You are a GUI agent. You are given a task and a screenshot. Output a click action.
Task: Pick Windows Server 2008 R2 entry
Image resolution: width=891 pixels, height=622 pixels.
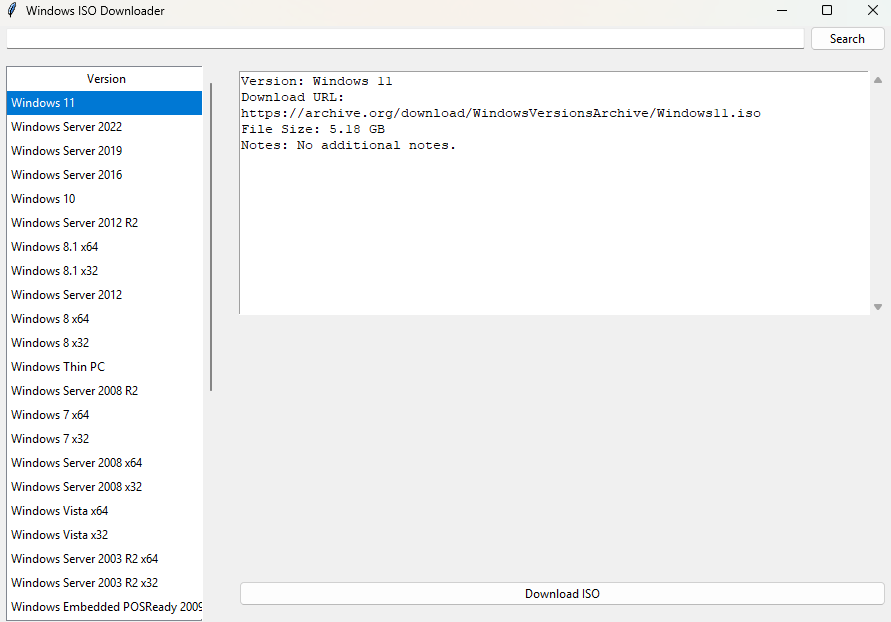pyautogui.click(x=105, y=391)
